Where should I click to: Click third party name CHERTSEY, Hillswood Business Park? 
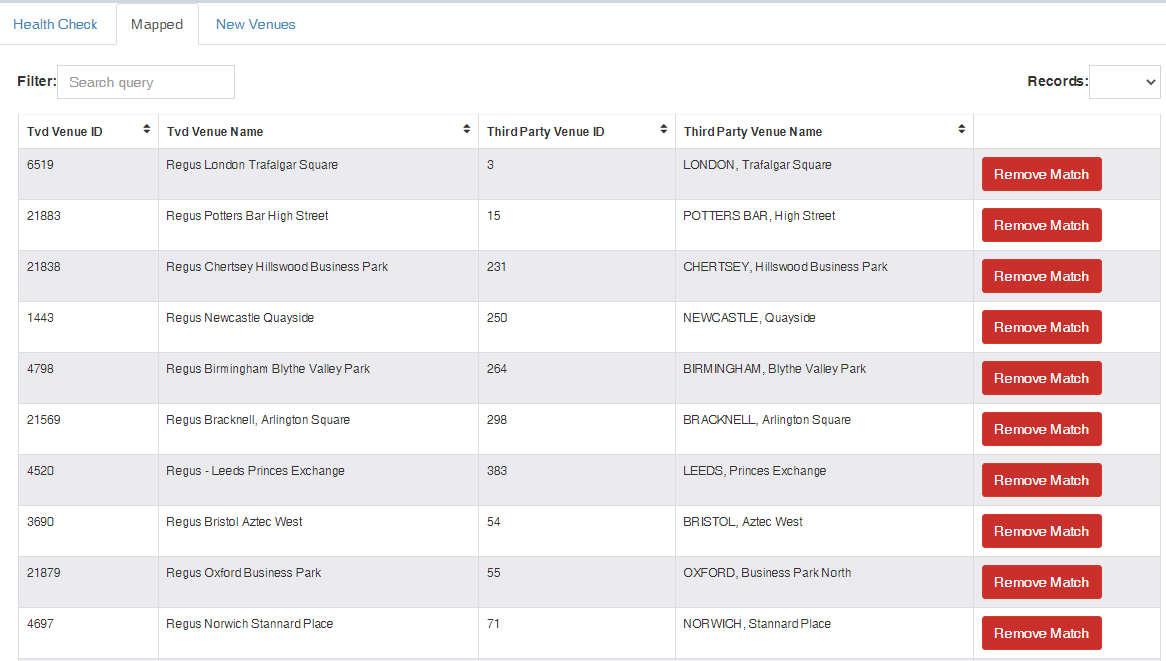(x=785, y=267)
